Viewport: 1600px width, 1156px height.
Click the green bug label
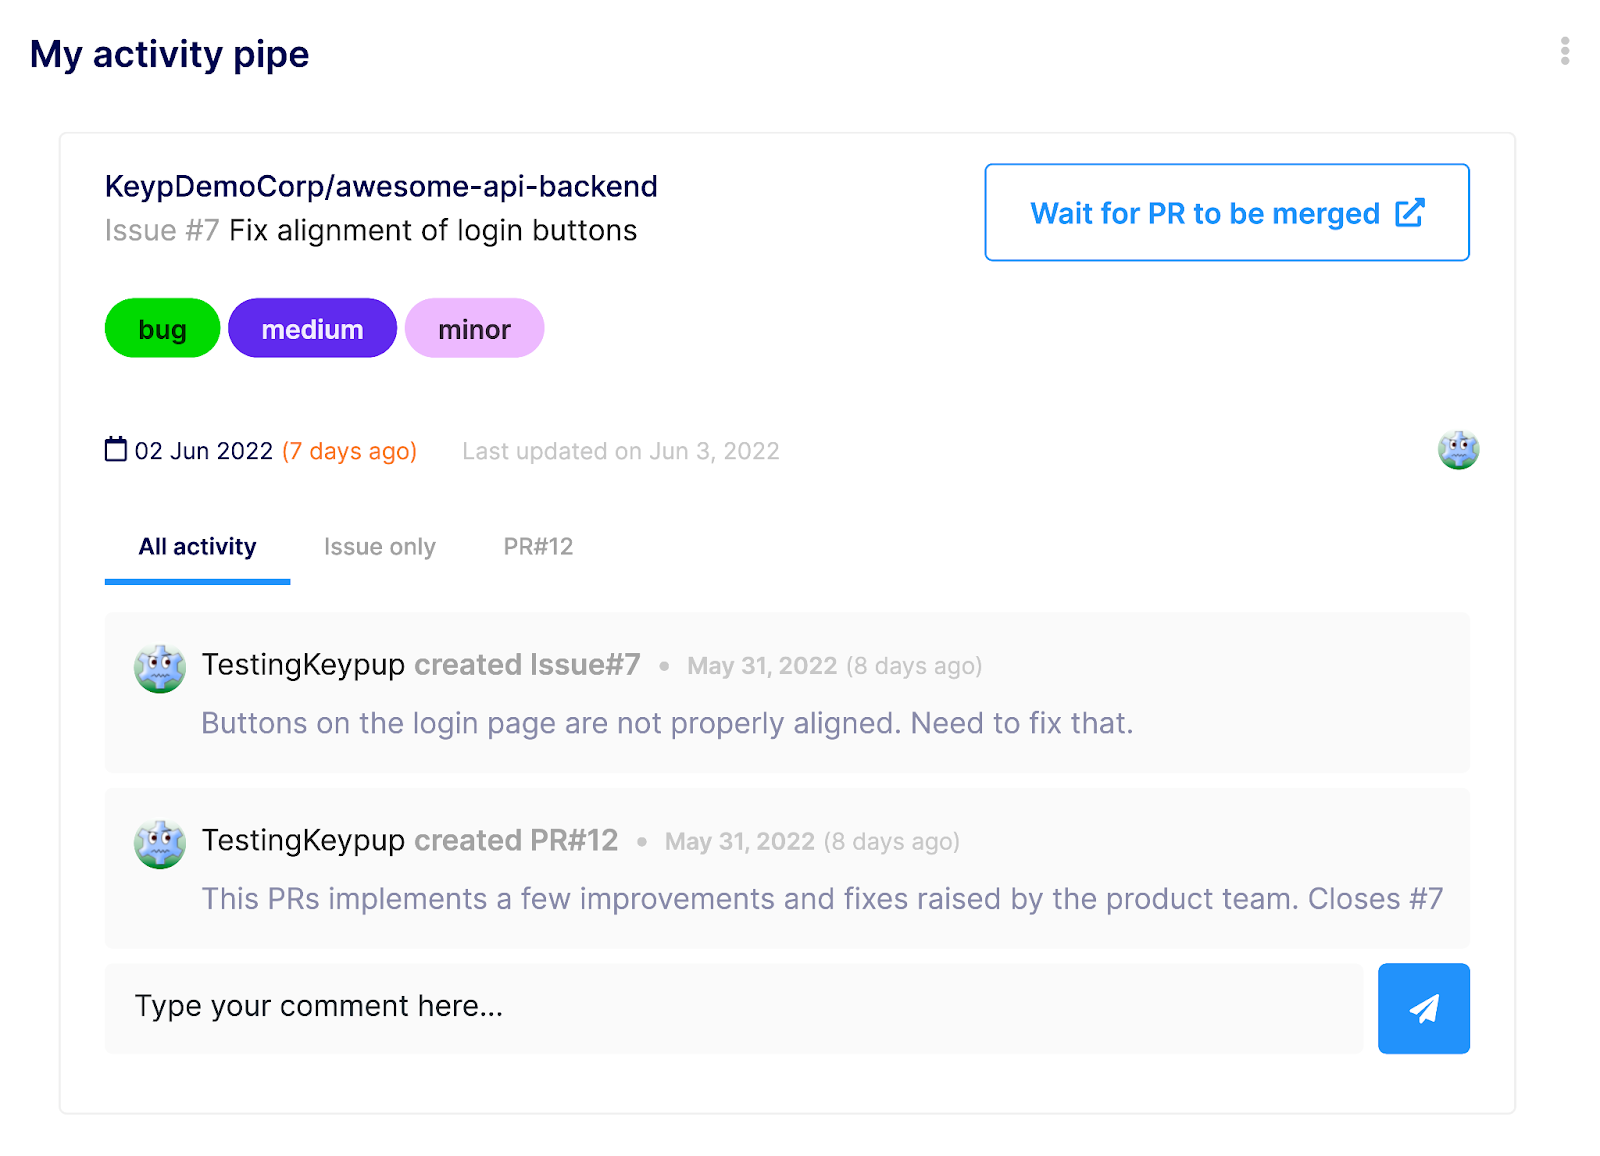pyautogui.click(x=162, y=329)
